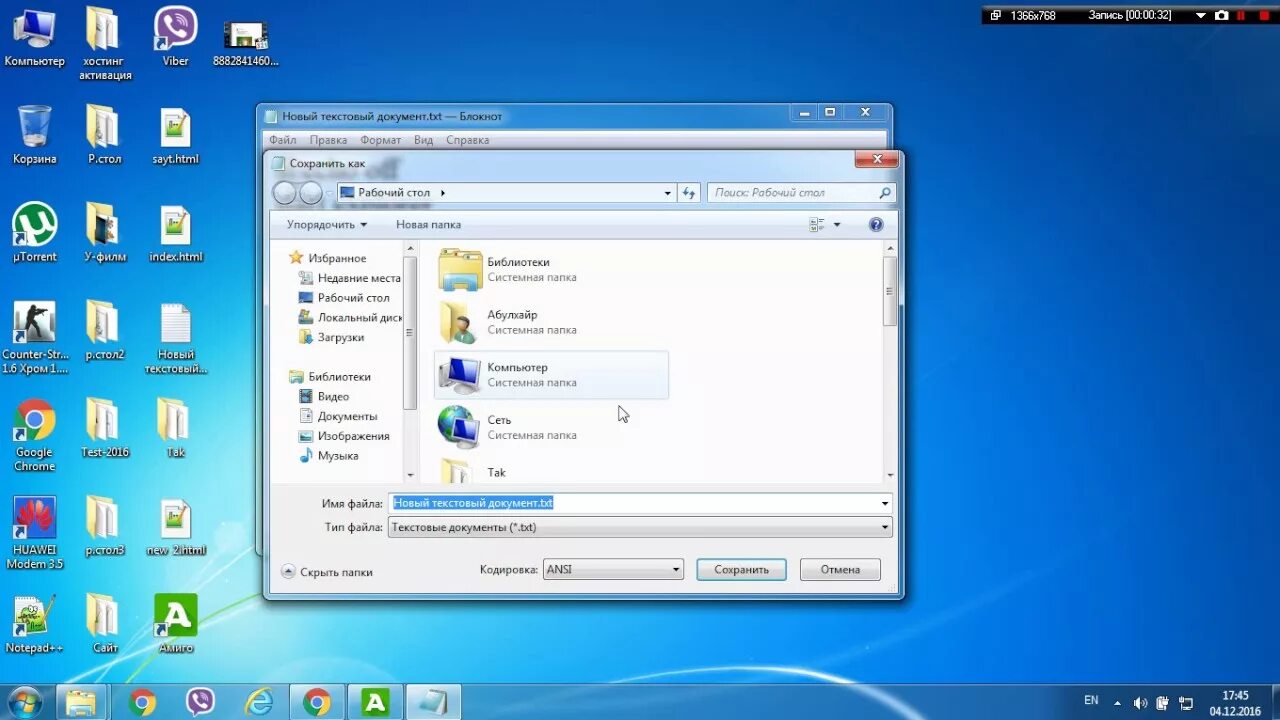Open index.html file on desktop
This screenshot has width=1280, height=720.
[x=175, y=233]
